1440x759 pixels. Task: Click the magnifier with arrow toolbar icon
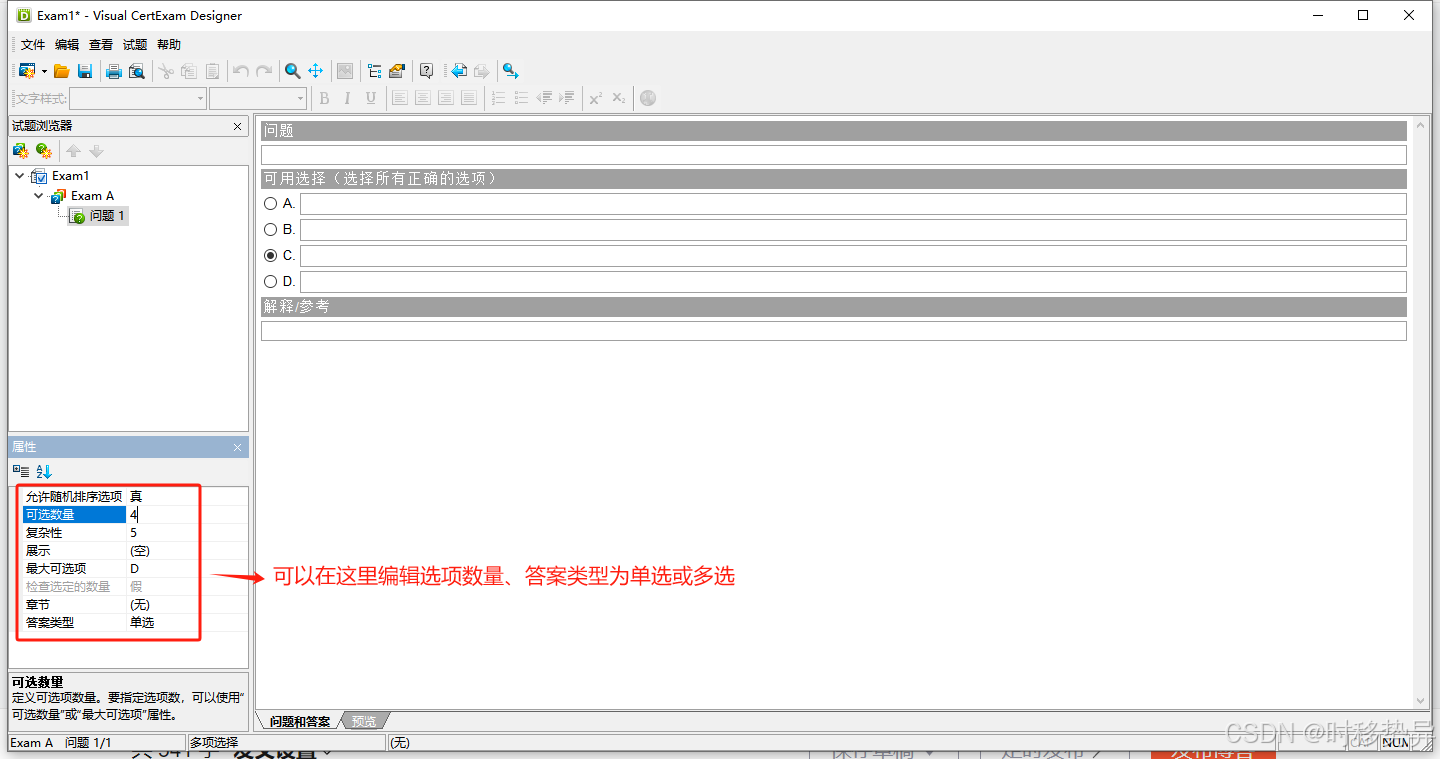coord(510,71)
